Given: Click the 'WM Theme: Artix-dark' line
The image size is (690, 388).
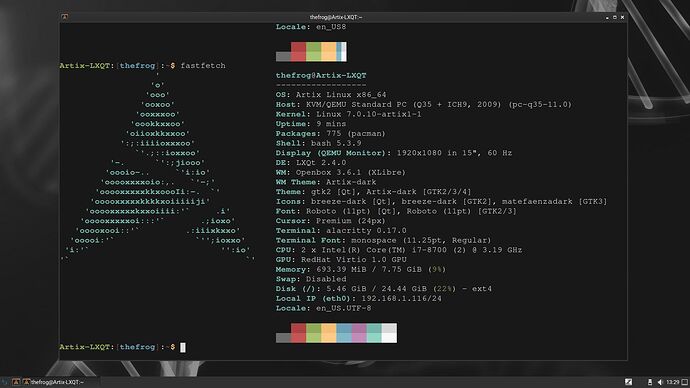Looking at the screenshot, I should point(326,182).
